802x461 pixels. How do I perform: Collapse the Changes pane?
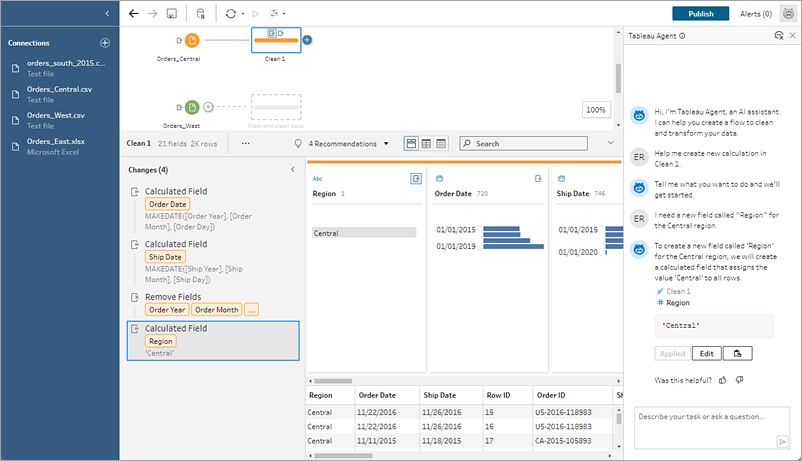292,170
